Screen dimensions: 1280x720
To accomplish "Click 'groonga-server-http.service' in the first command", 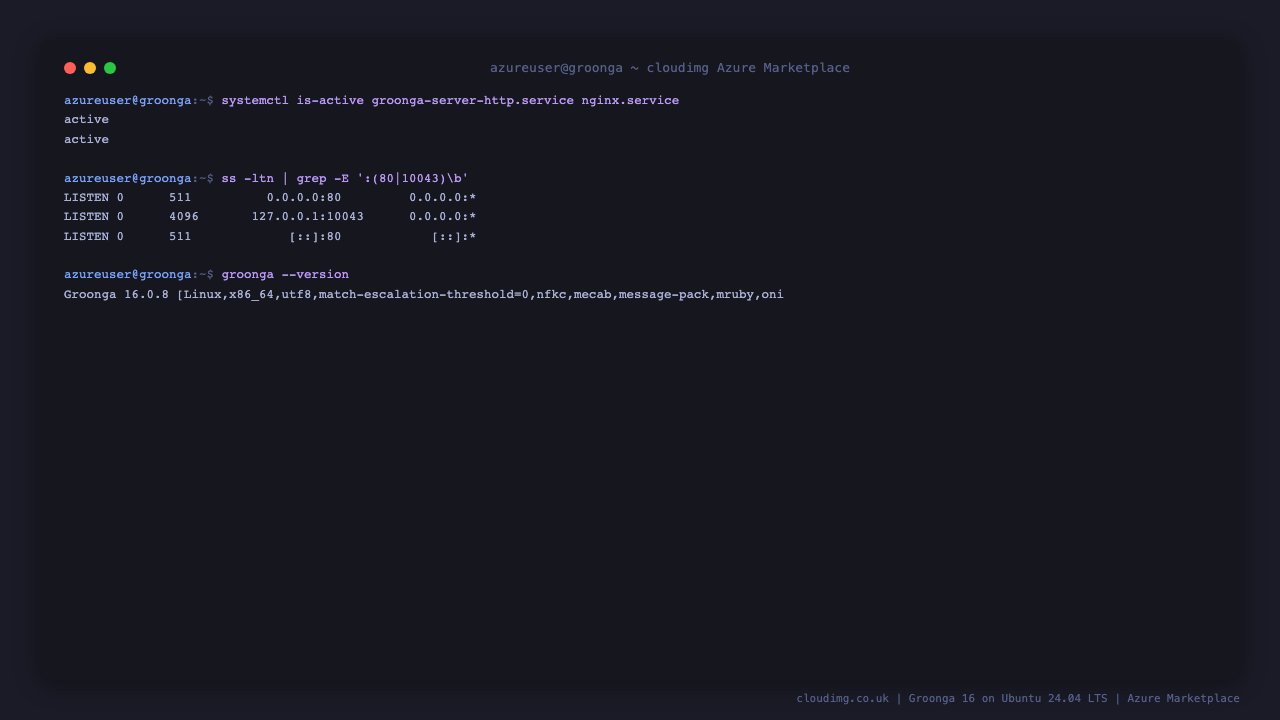I will pos(473,100).
